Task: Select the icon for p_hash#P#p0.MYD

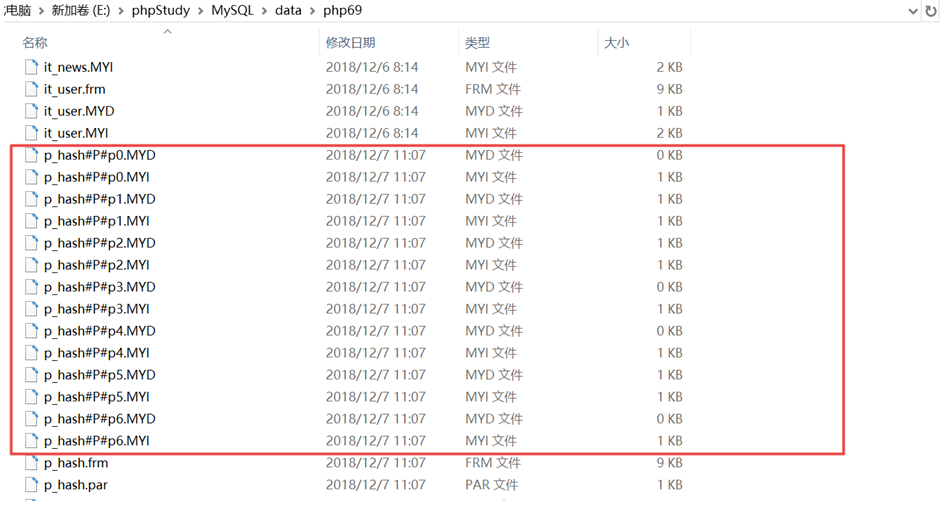Action: (x=31, y=155)
